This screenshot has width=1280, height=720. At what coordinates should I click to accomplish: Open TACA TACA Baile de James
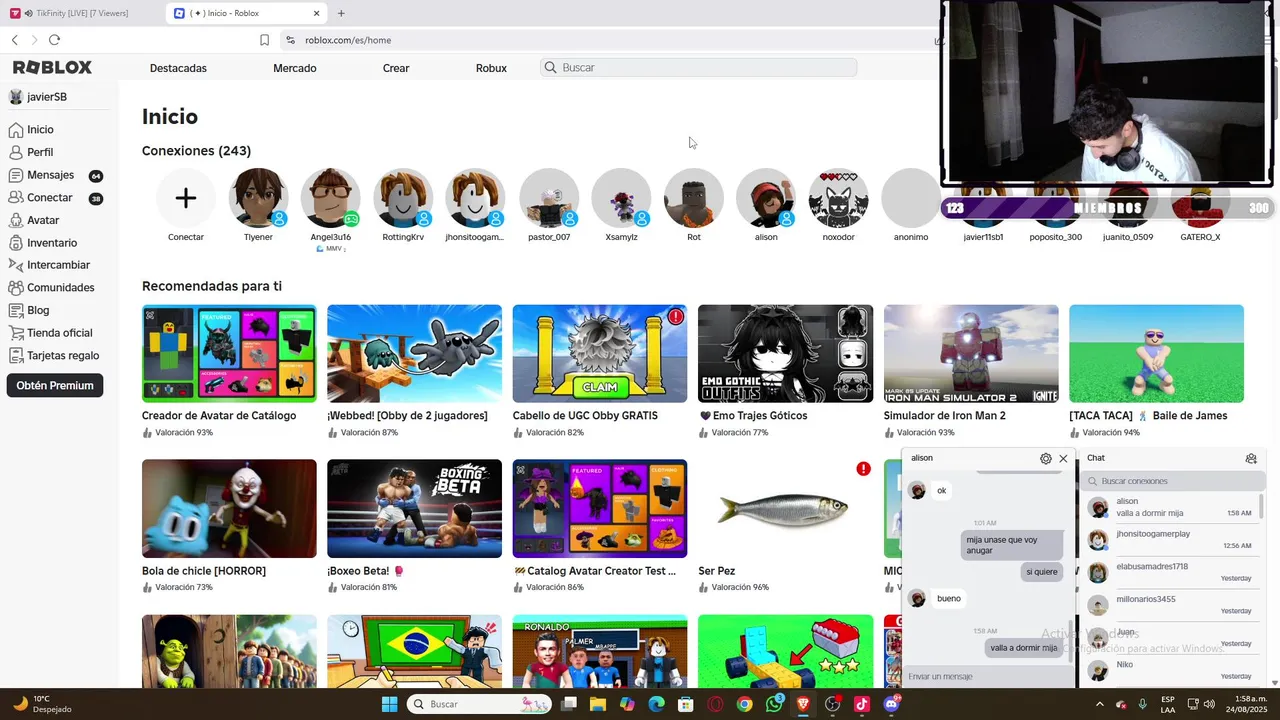[x=1156, y=354]
